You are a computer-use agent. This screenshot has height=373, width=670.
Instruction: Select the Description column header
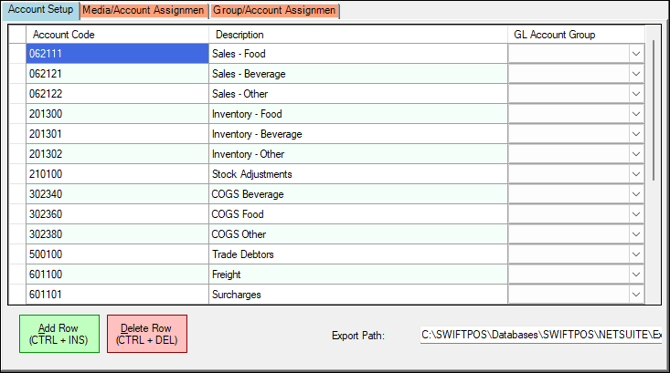pyautogui.click(x=358, y=35)
